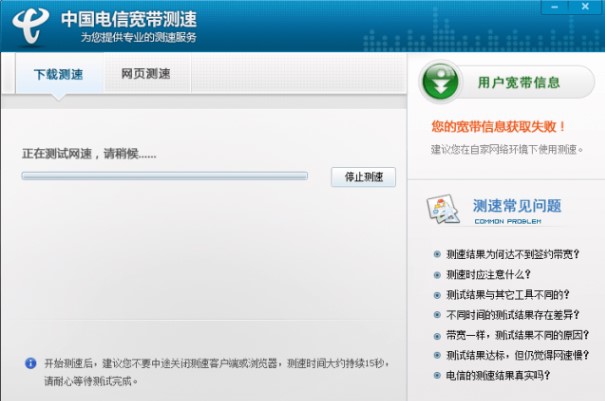Click the 停止测速 button
The image size is (605, 401).
click(363, 177)
